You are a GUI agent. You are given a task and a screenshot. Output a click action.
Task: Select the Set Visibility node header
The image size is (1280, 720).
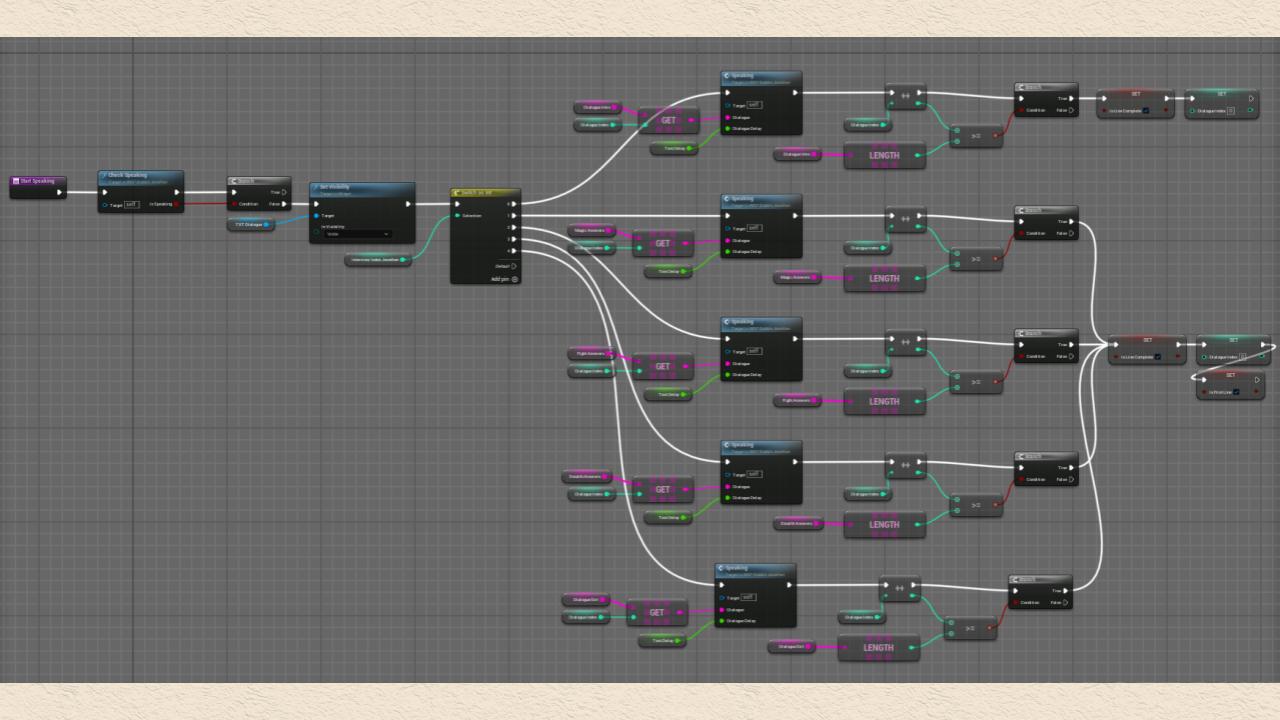click(x=361, y=187)
